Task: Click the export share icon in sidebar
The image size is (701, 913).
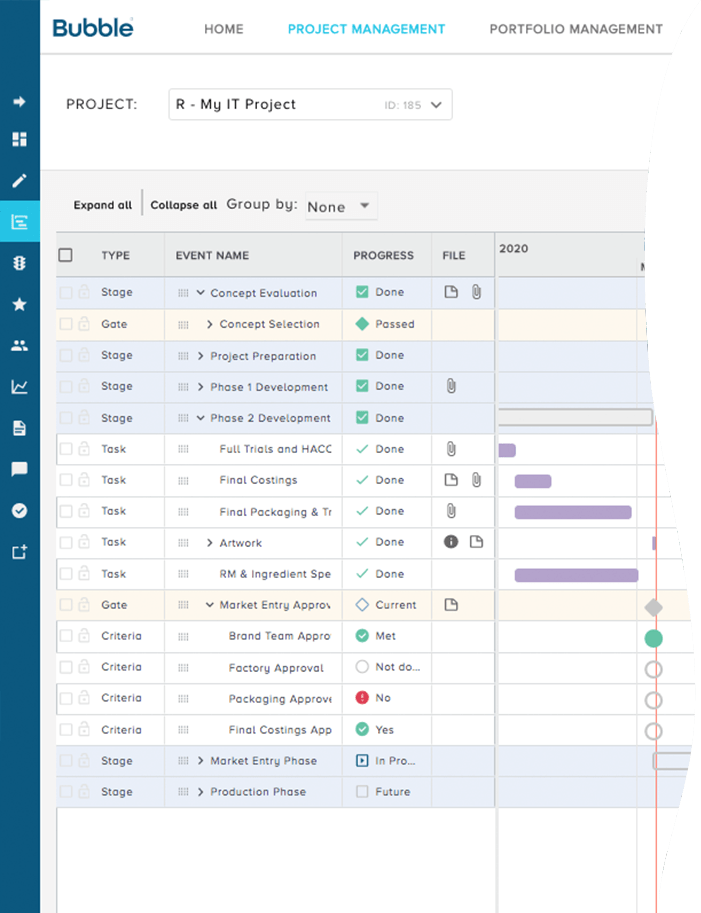Action: point(19,551)
